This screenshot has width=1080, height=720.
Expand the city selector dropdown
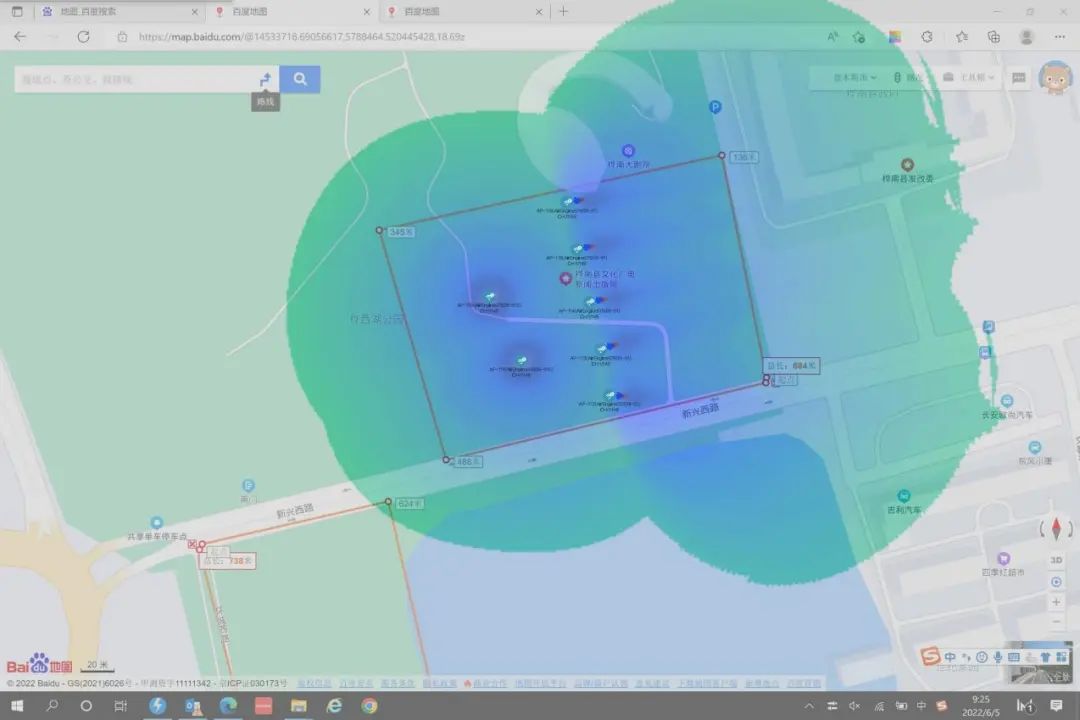pos(855,77)
